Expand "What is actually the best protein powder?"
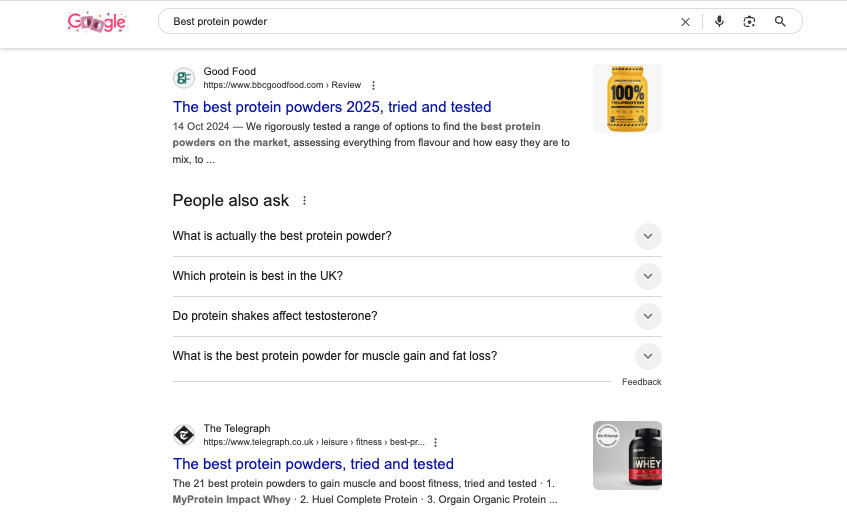 coord(648,236)
